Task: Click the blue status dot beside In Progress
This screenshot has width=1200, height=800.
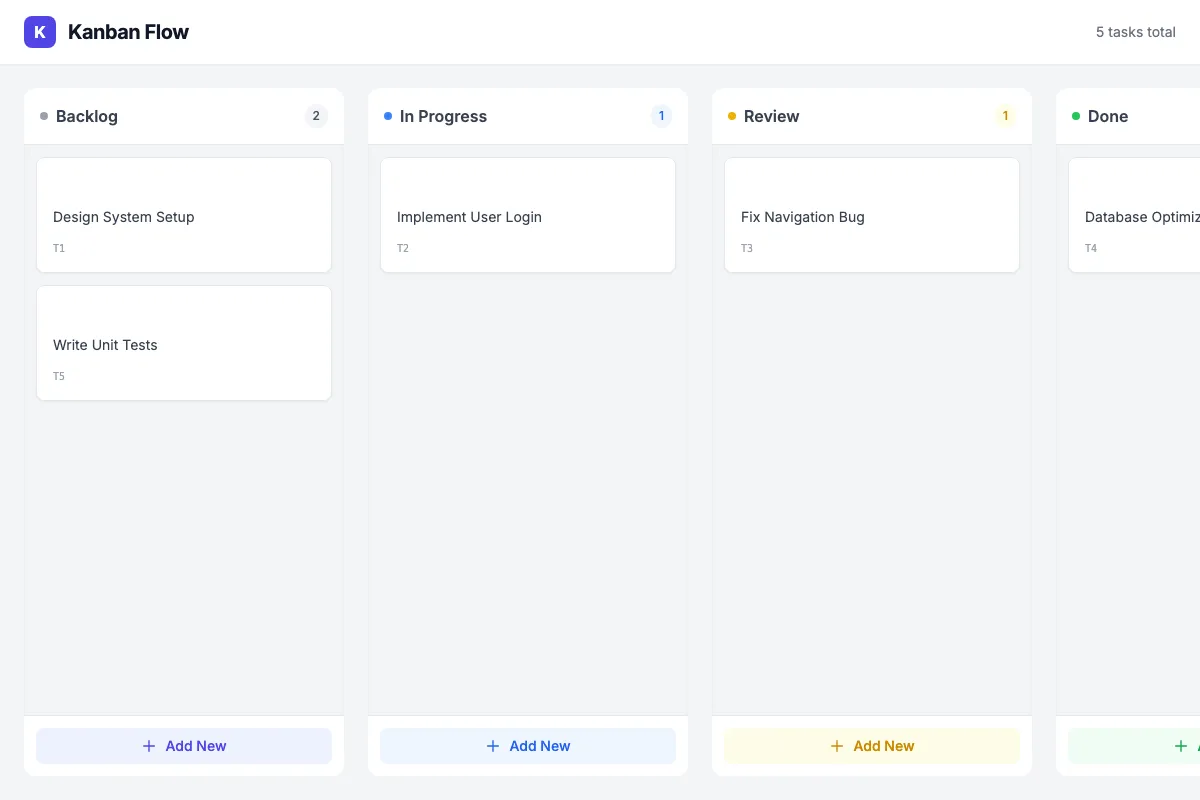Action: point(386,116)
